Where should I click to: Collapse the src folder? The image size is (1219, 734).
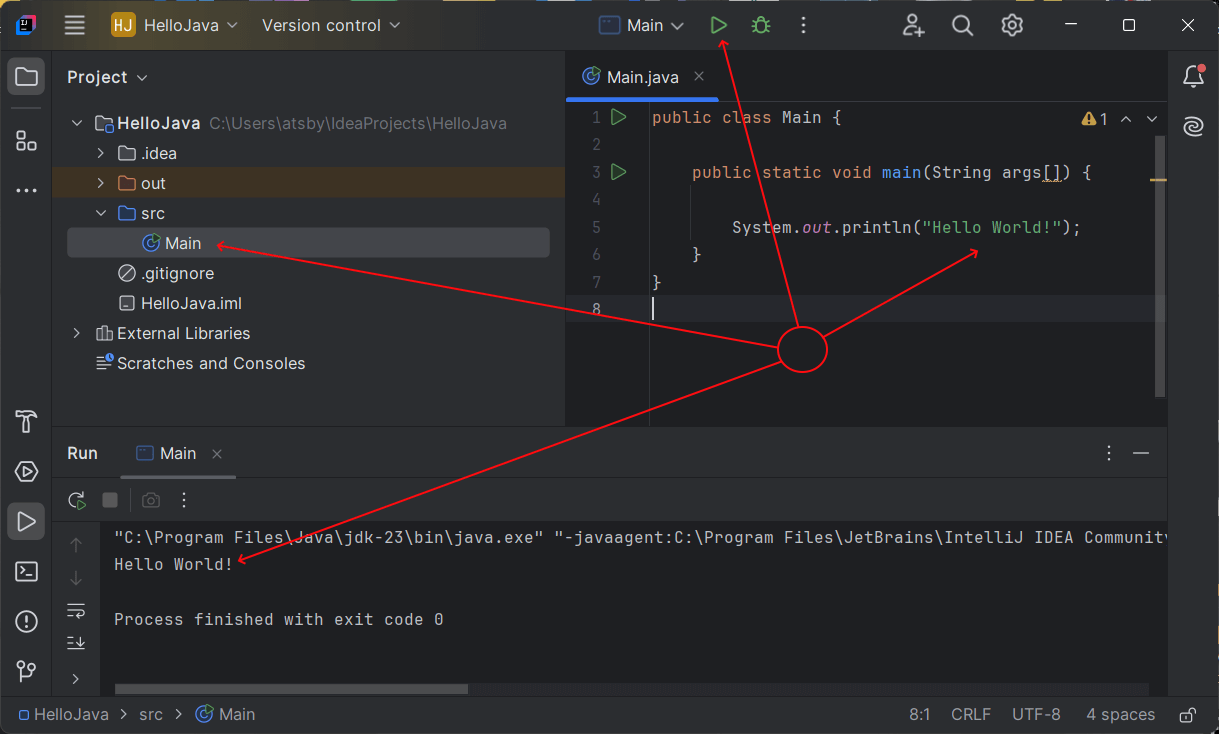tap(100, 214)
